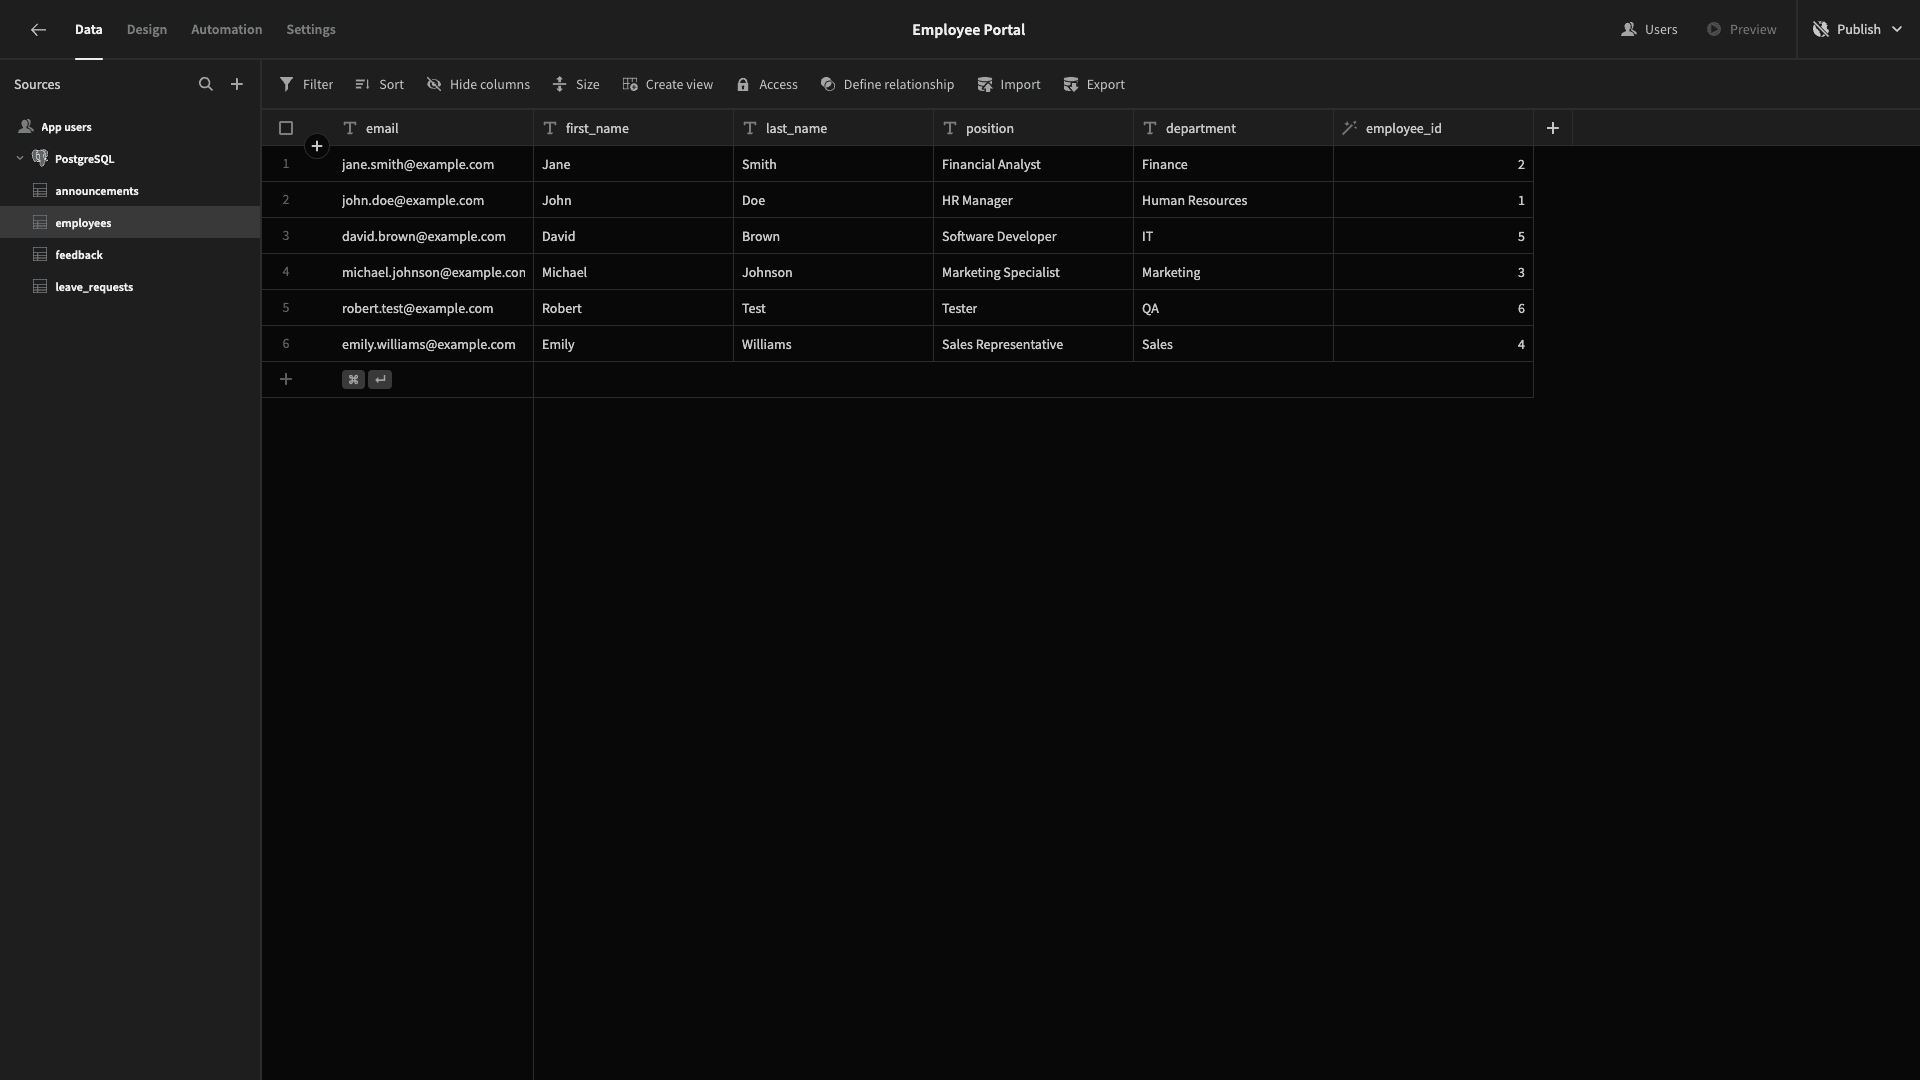Toggle the select all rows checkbox

(x=286, y=128)
